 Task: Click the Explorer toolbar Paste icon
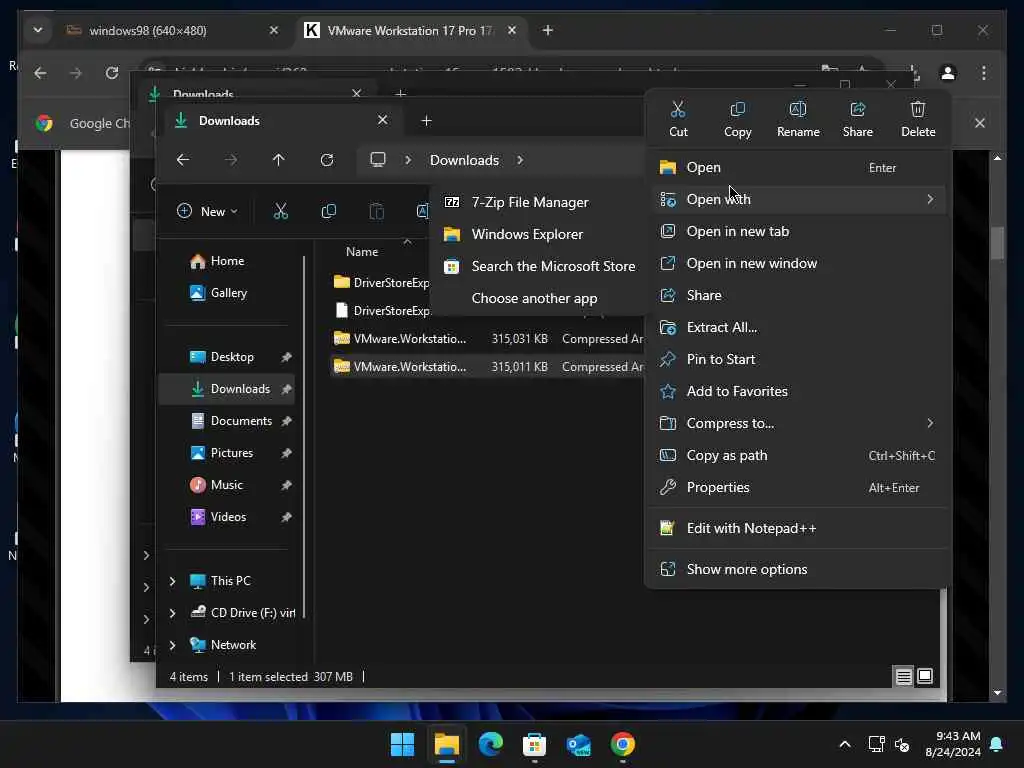(377, 211)
